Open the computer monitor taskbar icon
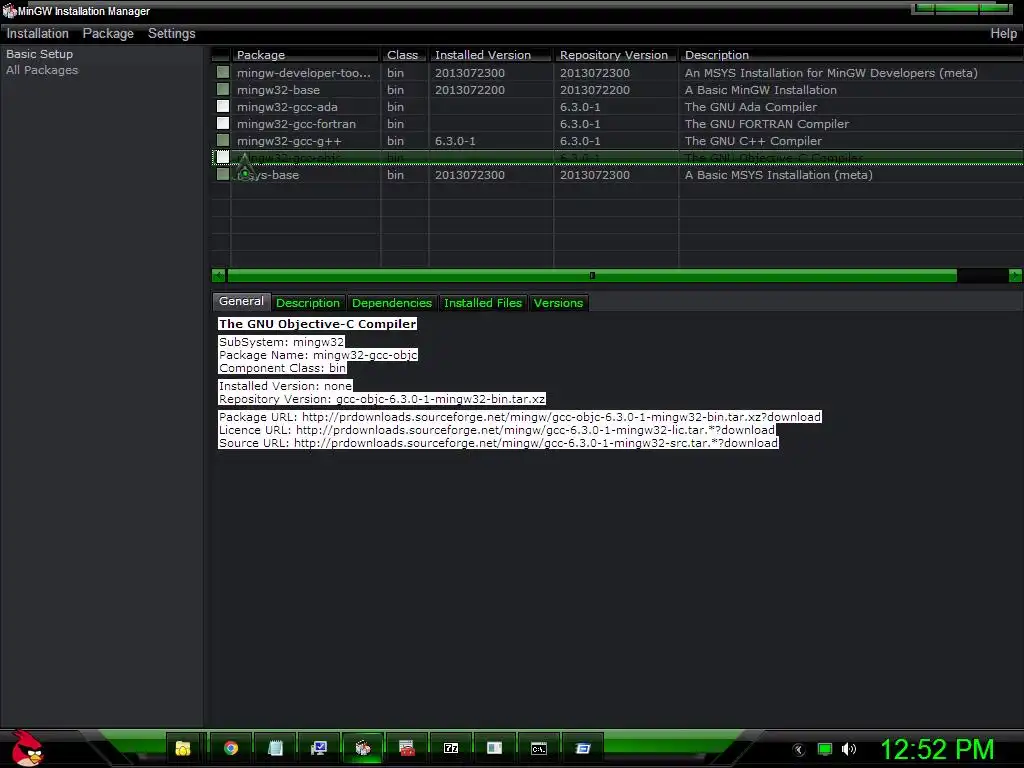 [x=319, y=748]
